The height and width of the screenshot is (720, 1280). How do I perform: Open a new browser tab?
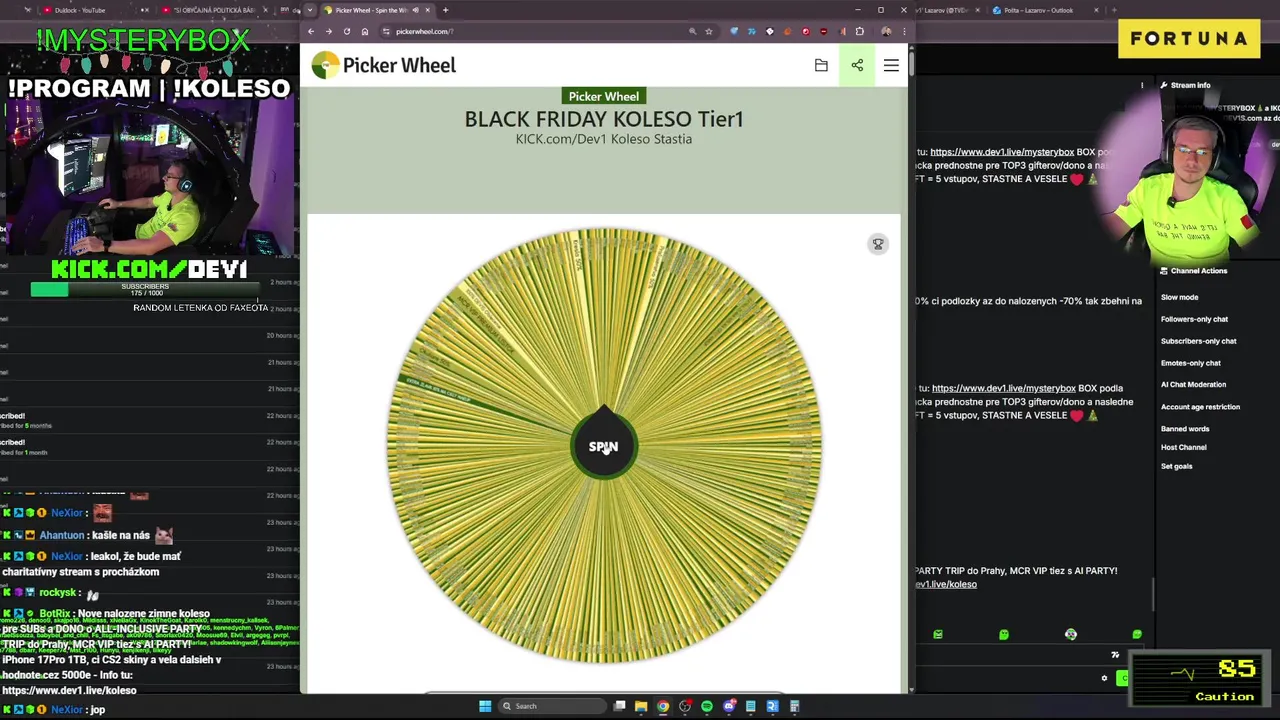pyautogui.click(x=445, y=10)
